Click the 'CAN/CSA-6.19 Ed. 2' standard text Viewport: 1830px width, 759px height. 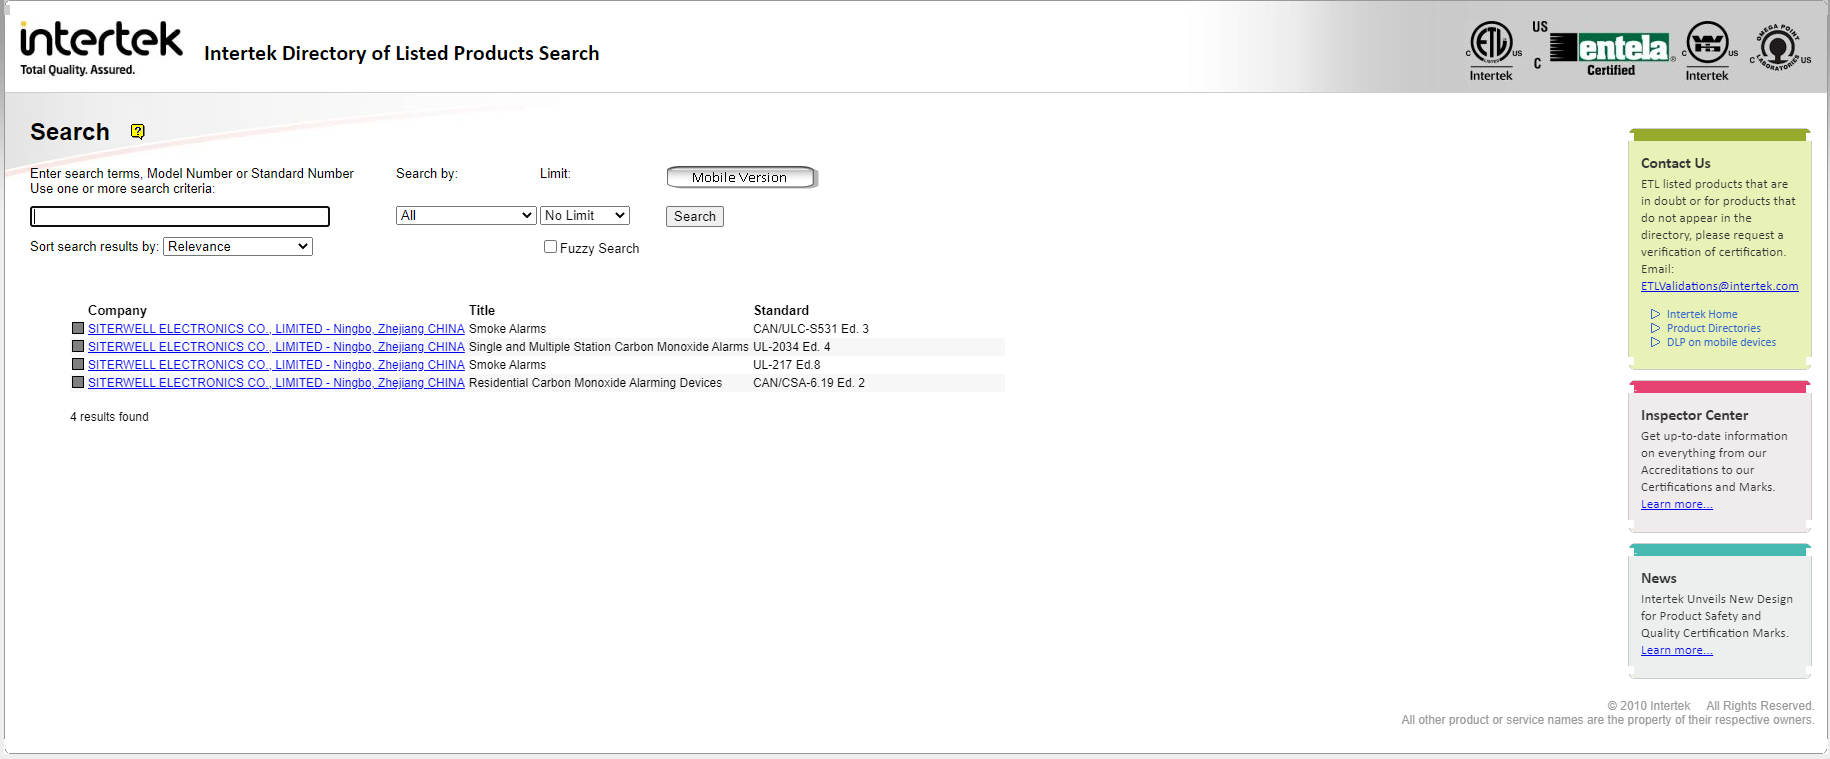click(809, 383)
